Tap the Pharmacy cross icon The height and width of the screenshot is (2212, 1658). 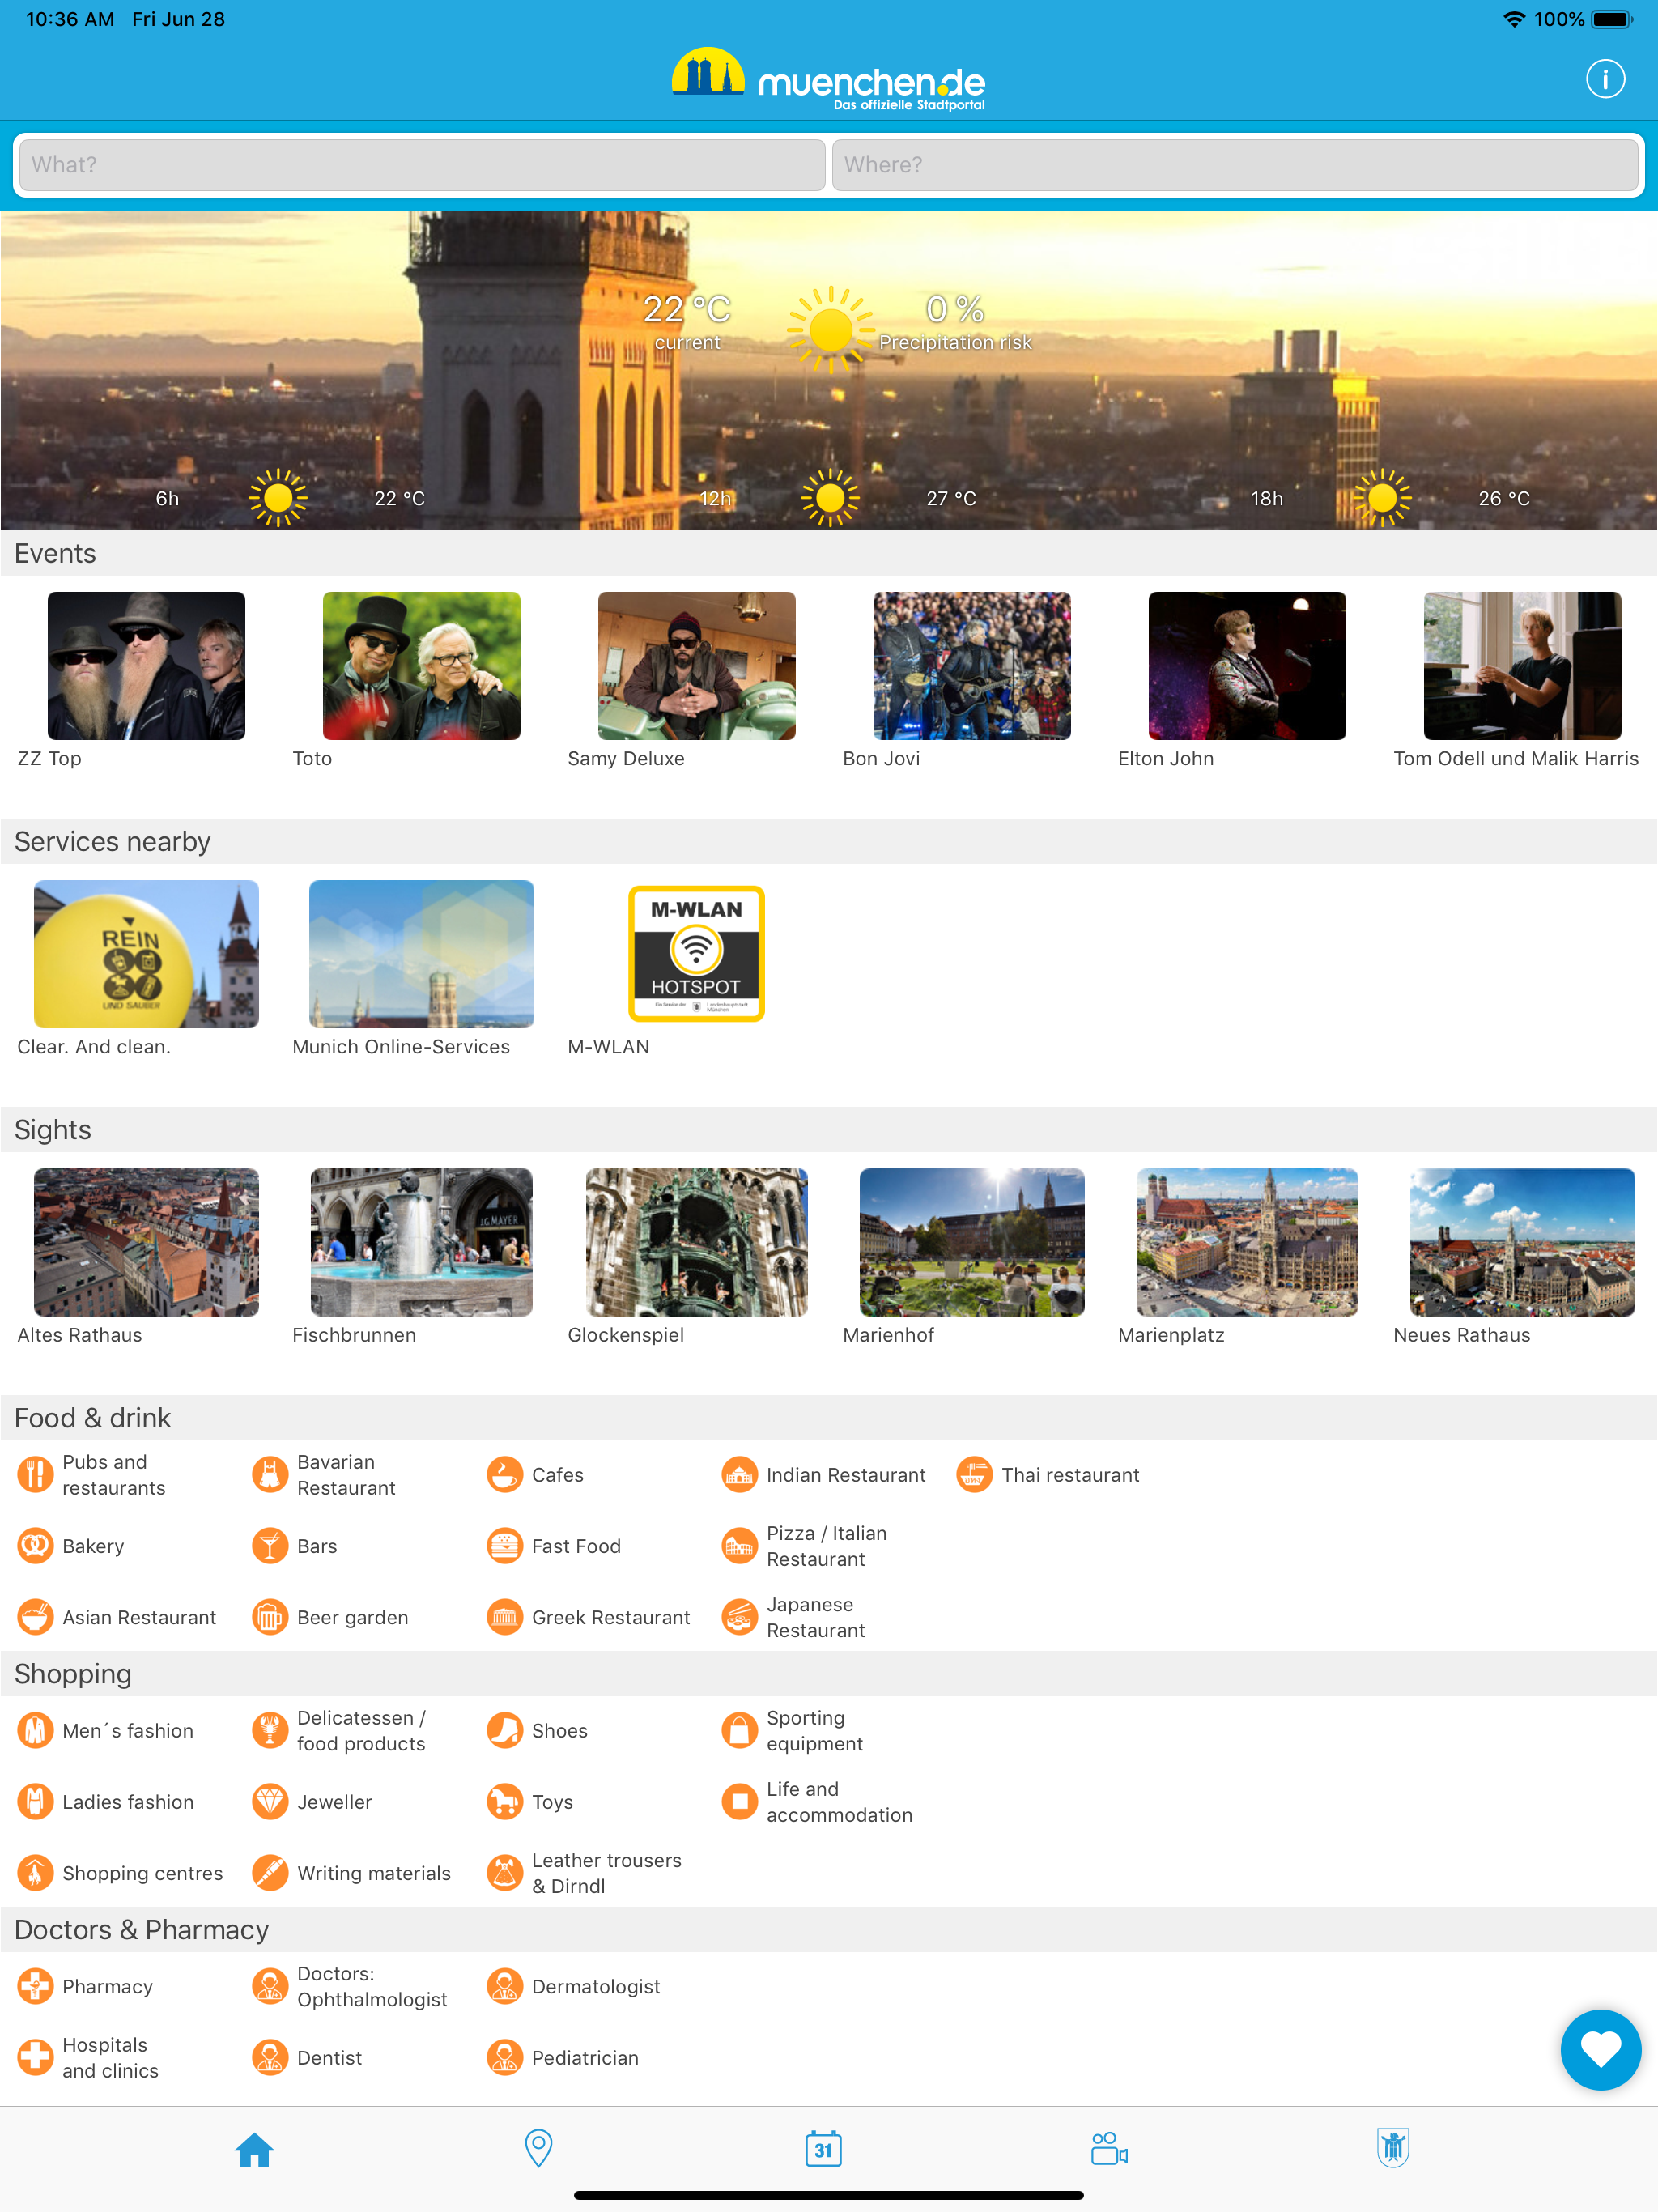click(x=35, y=1986)
